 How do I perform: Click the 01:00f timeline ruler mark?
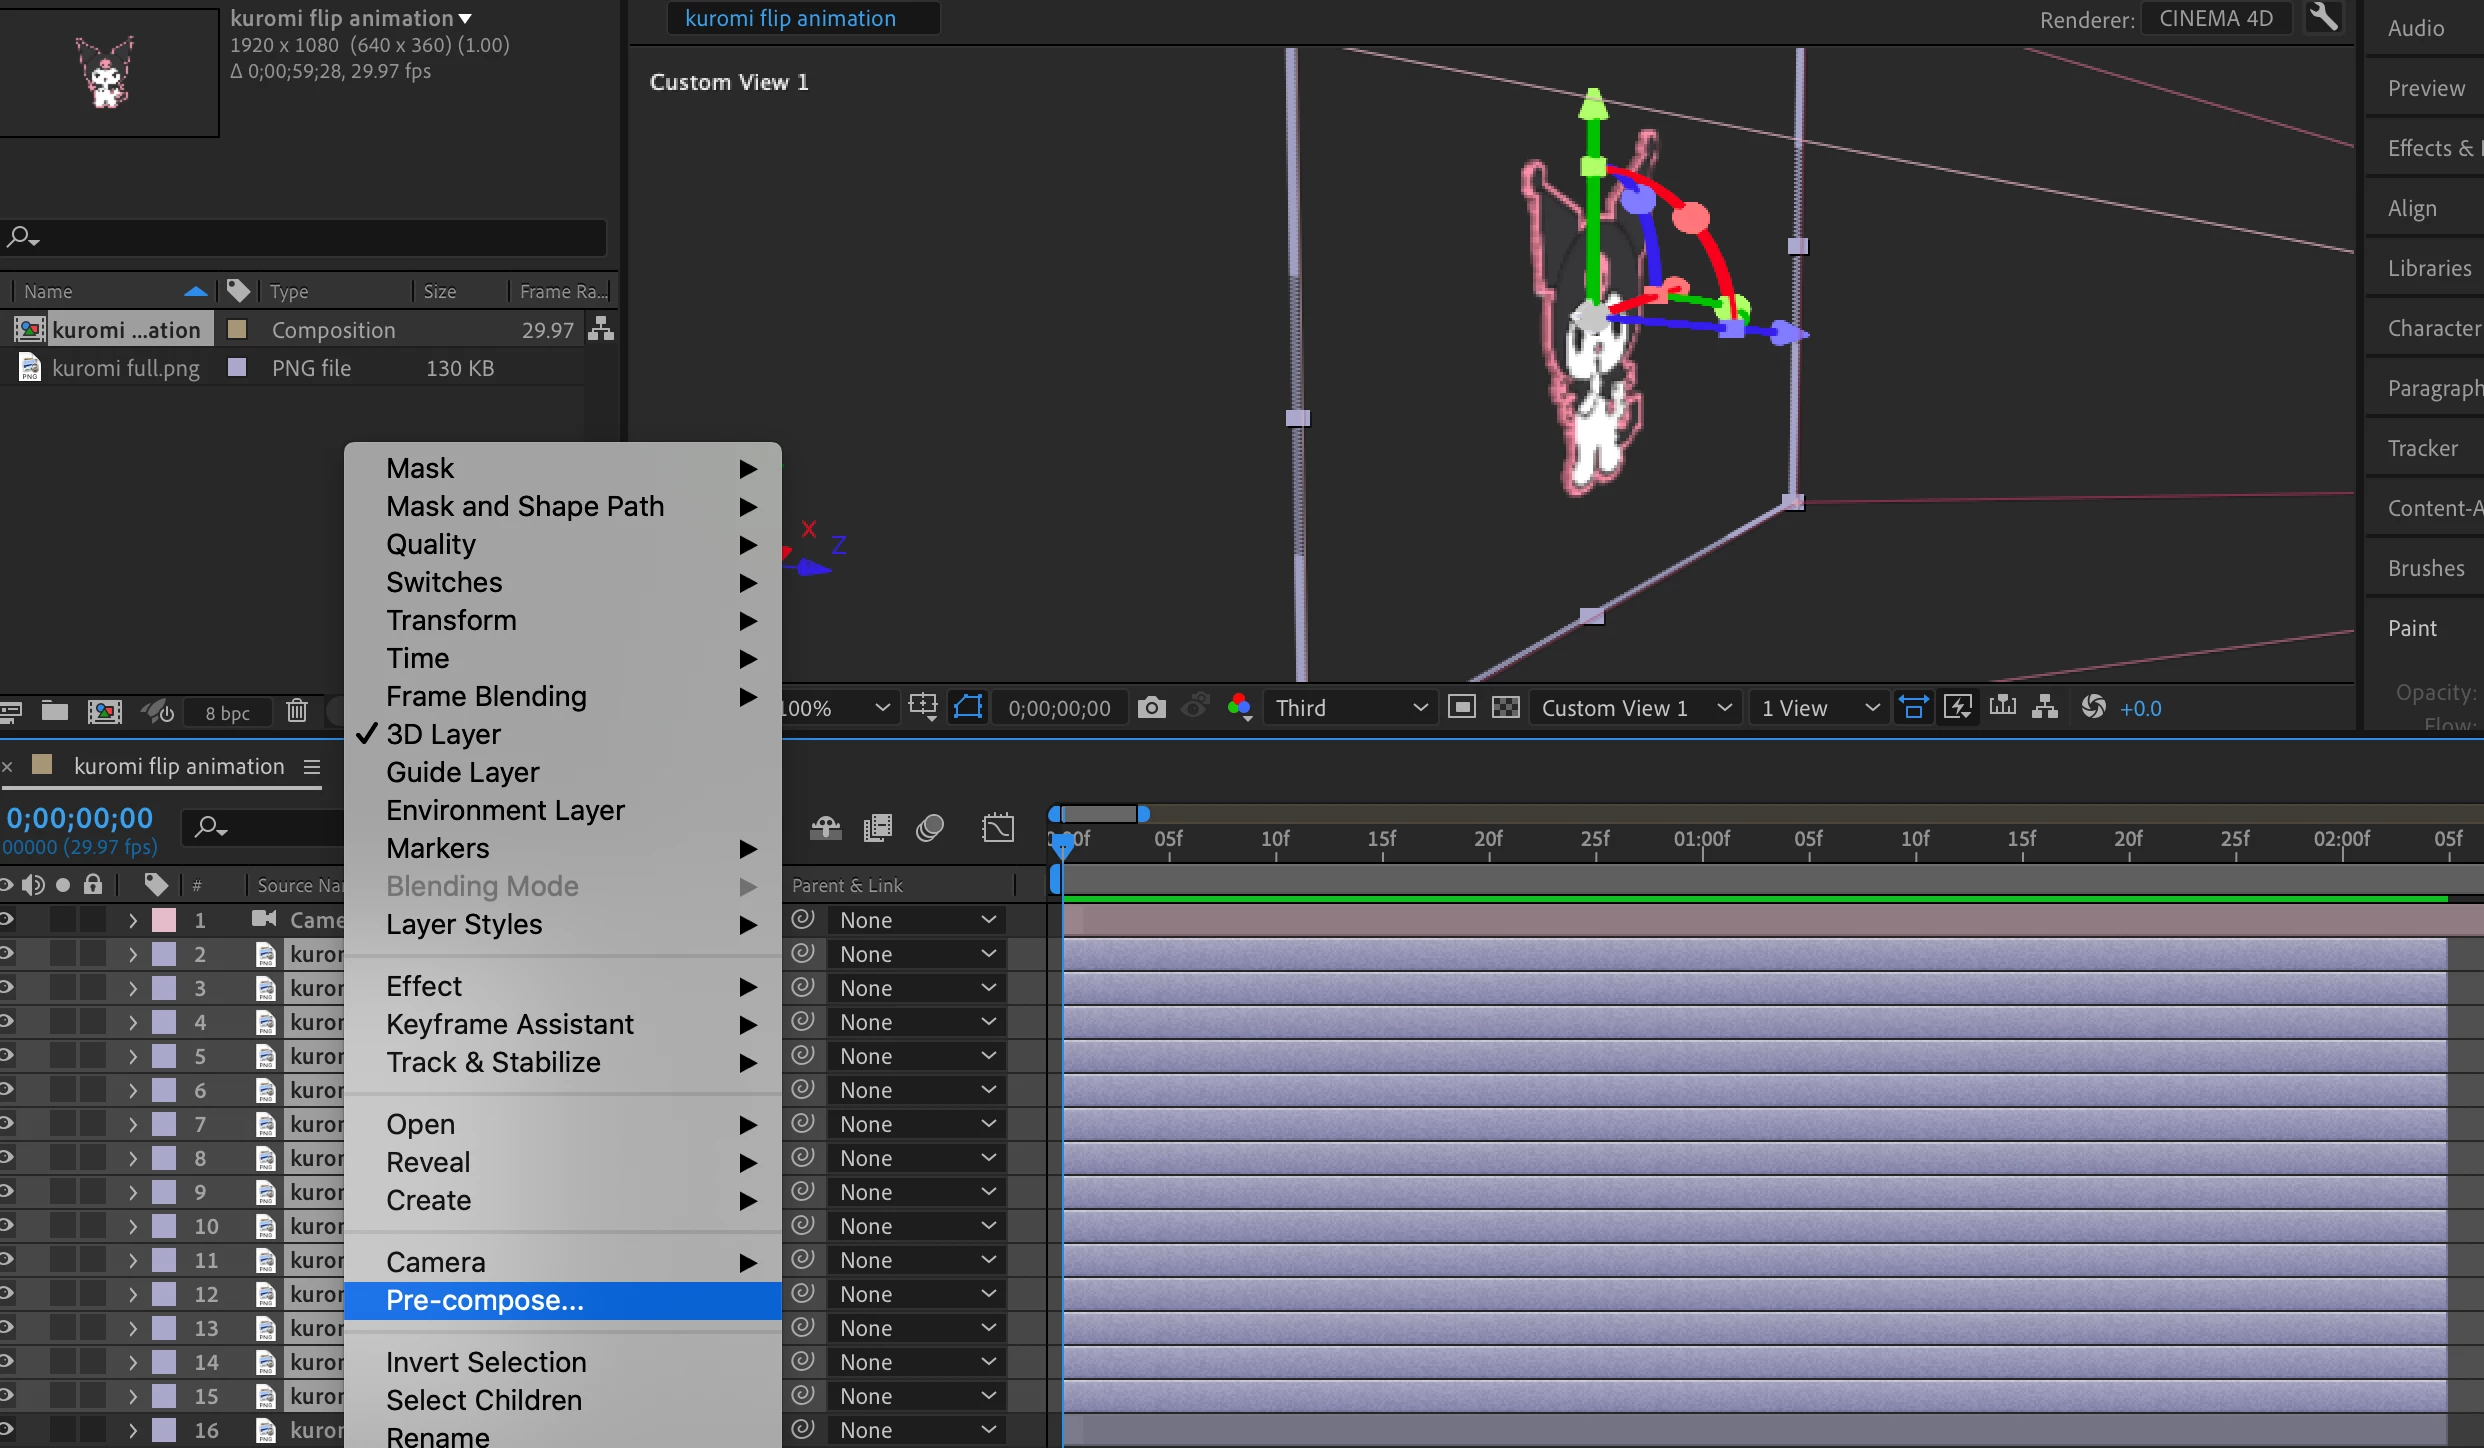[x=1702, y=839]
